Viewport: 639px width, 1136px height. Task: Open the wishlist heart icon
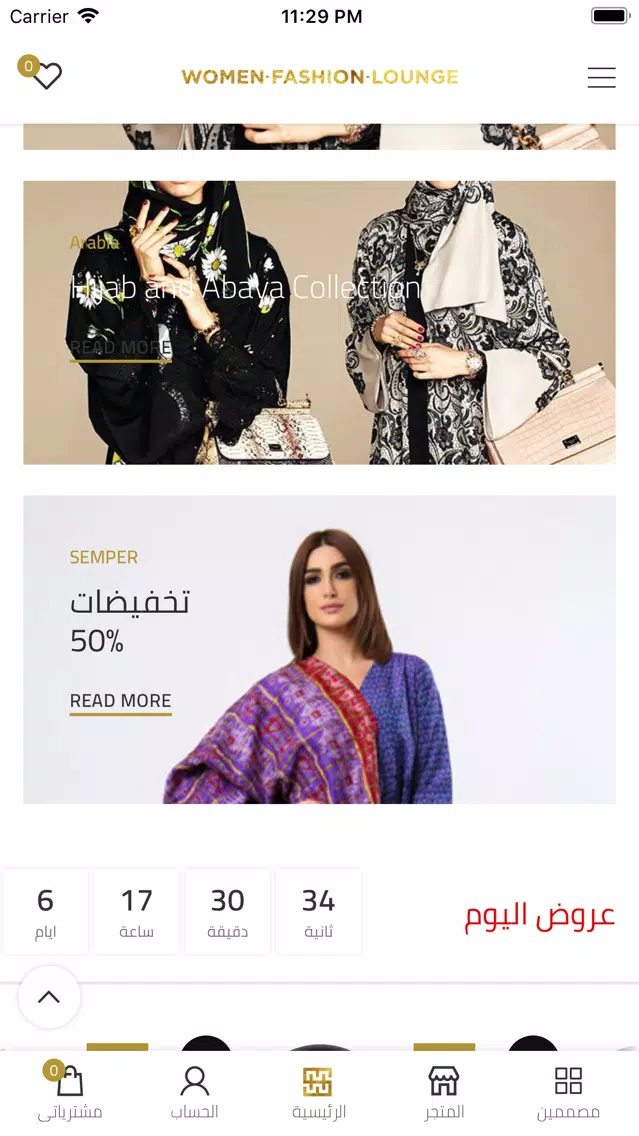coord(48,77)
